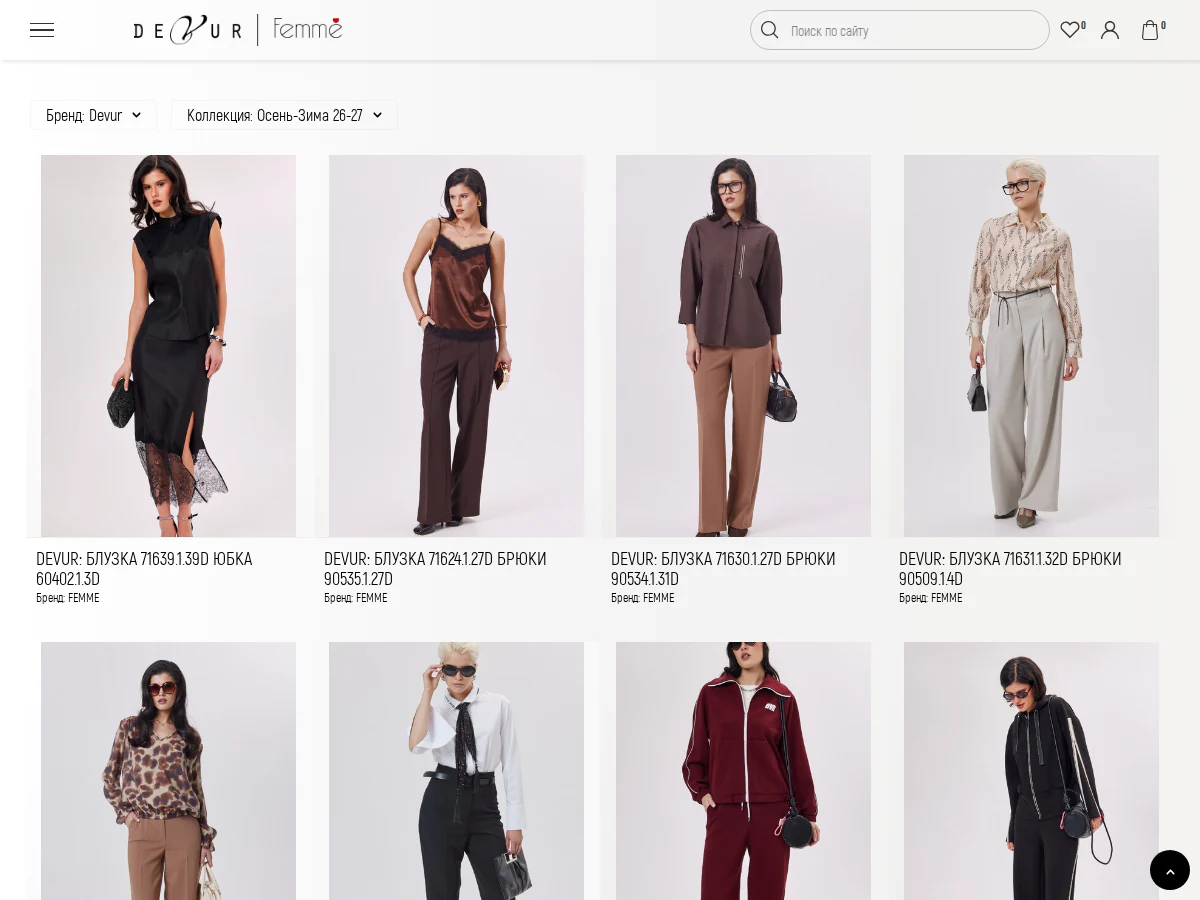Open the leopard print blouse photo

(x=168, y=771)
